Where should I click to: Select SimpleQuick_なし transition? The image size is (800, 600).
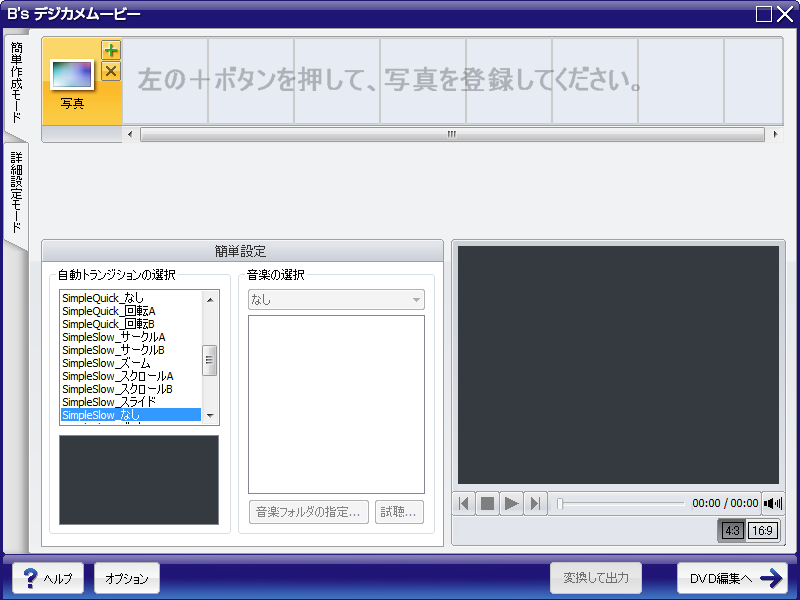[131, 298]
